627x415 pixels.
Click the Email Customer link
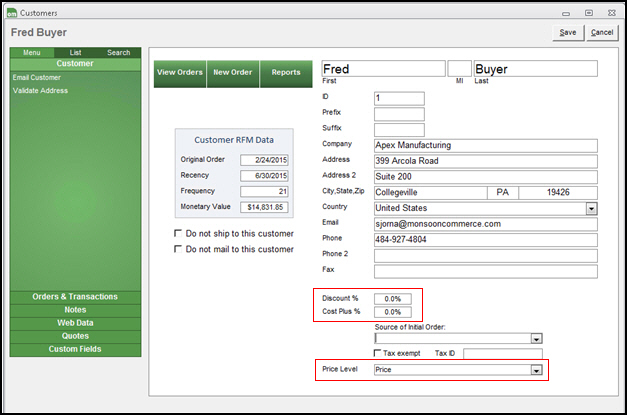36,77
